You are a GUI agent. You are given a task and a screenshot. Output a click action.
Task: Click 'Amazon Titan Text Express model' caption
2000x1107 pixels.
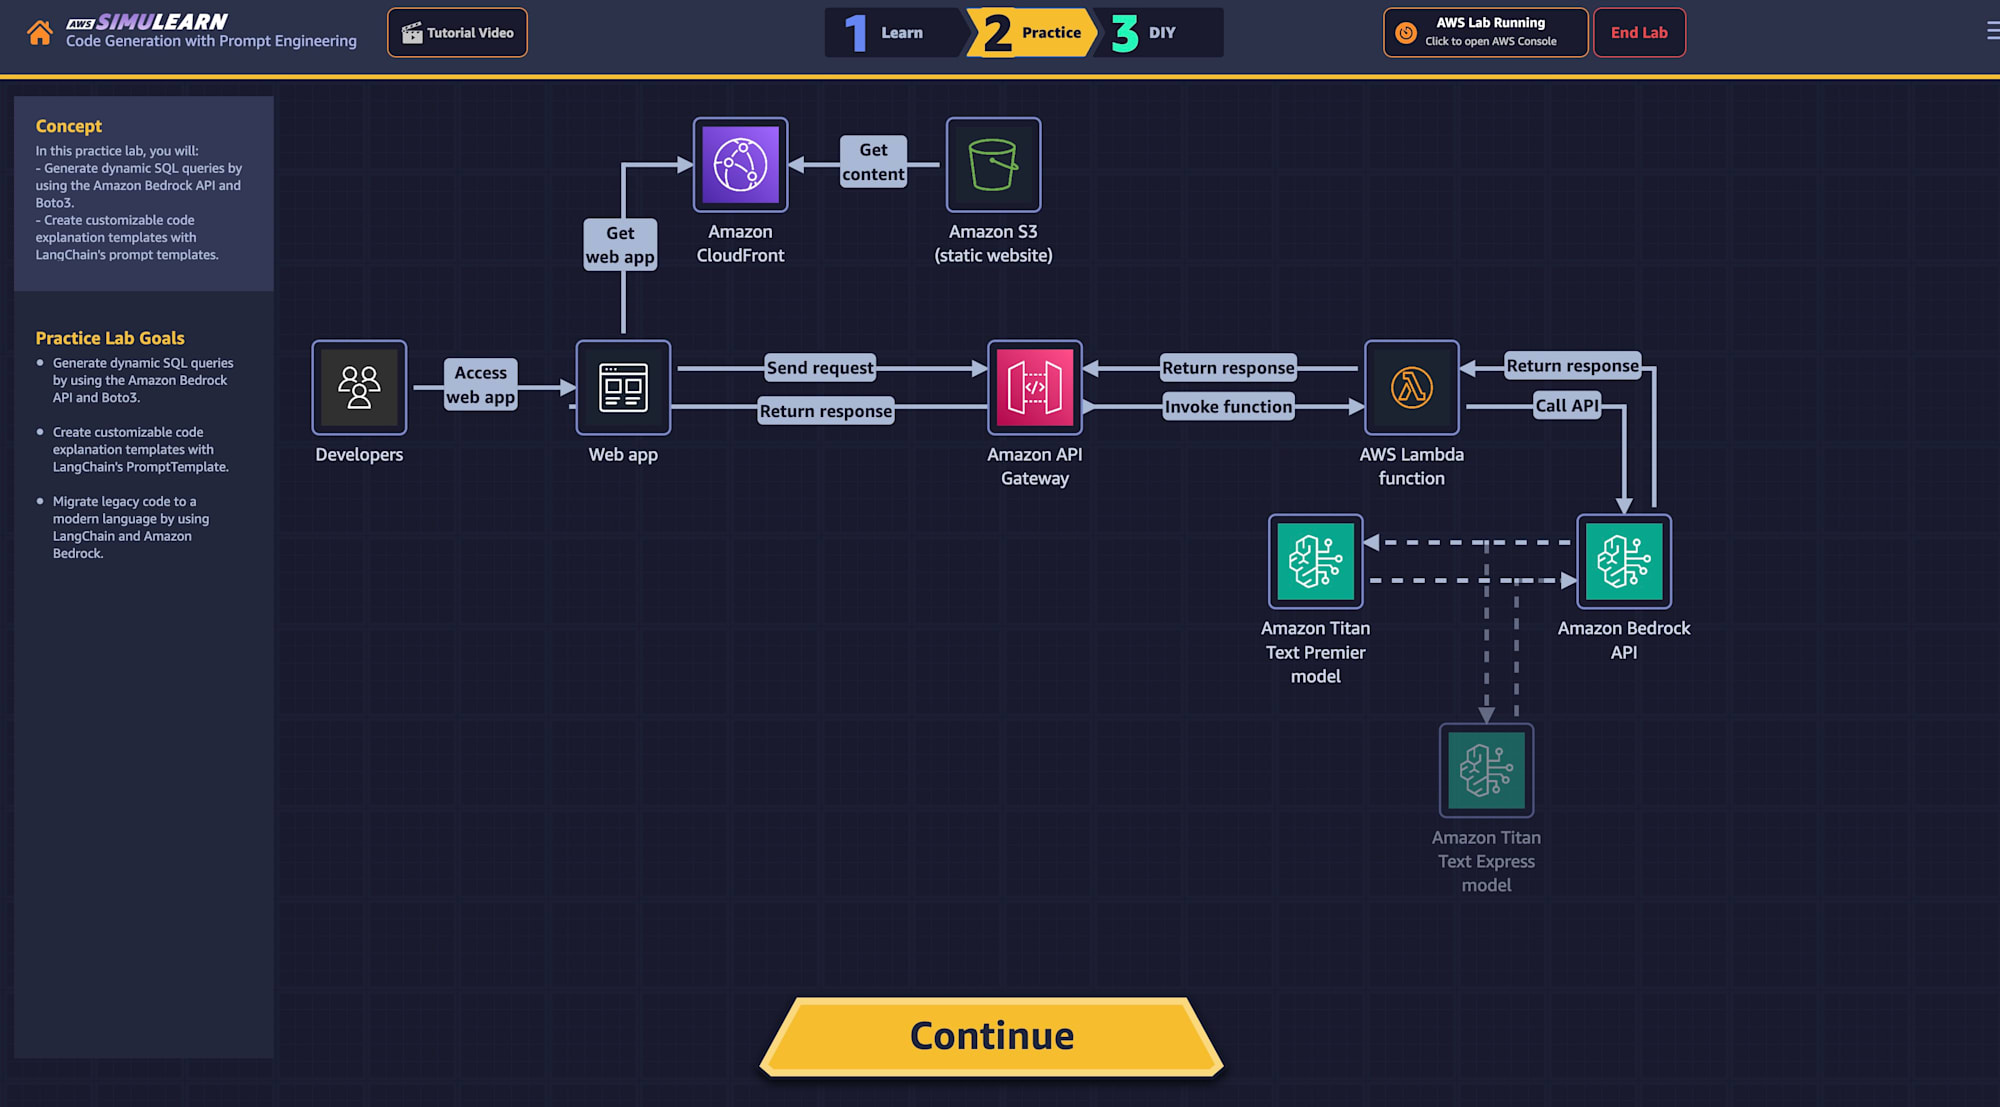[x=1486, y=861]
